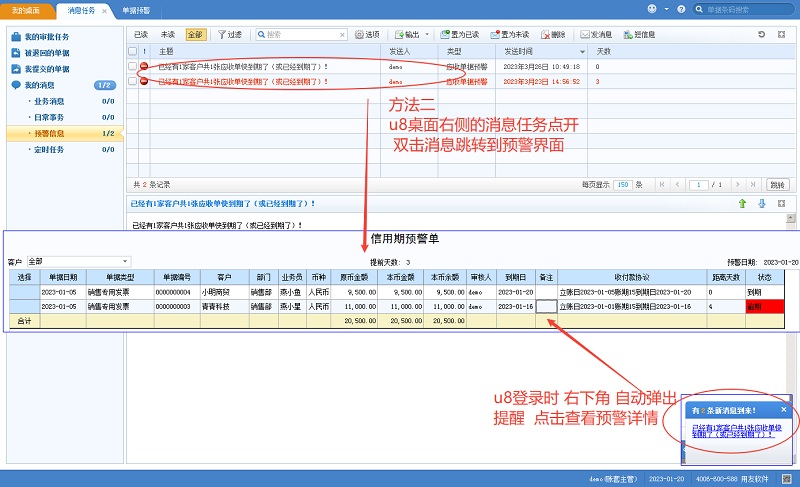Click the 过滤 filter icon
The height and width of the screenshot is (487, 800).
click(222, 35)
